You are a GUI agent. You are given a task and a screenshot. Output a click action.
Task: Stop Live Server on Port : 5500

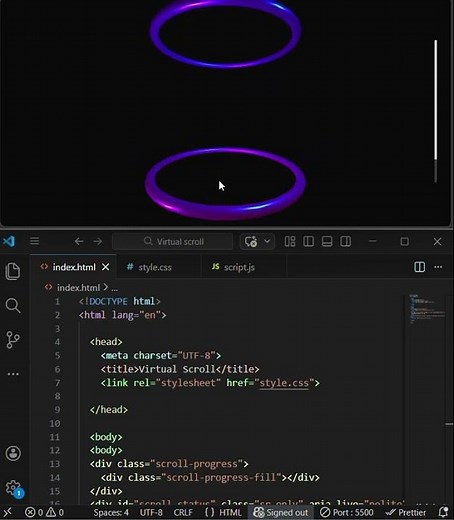point(347,512)
